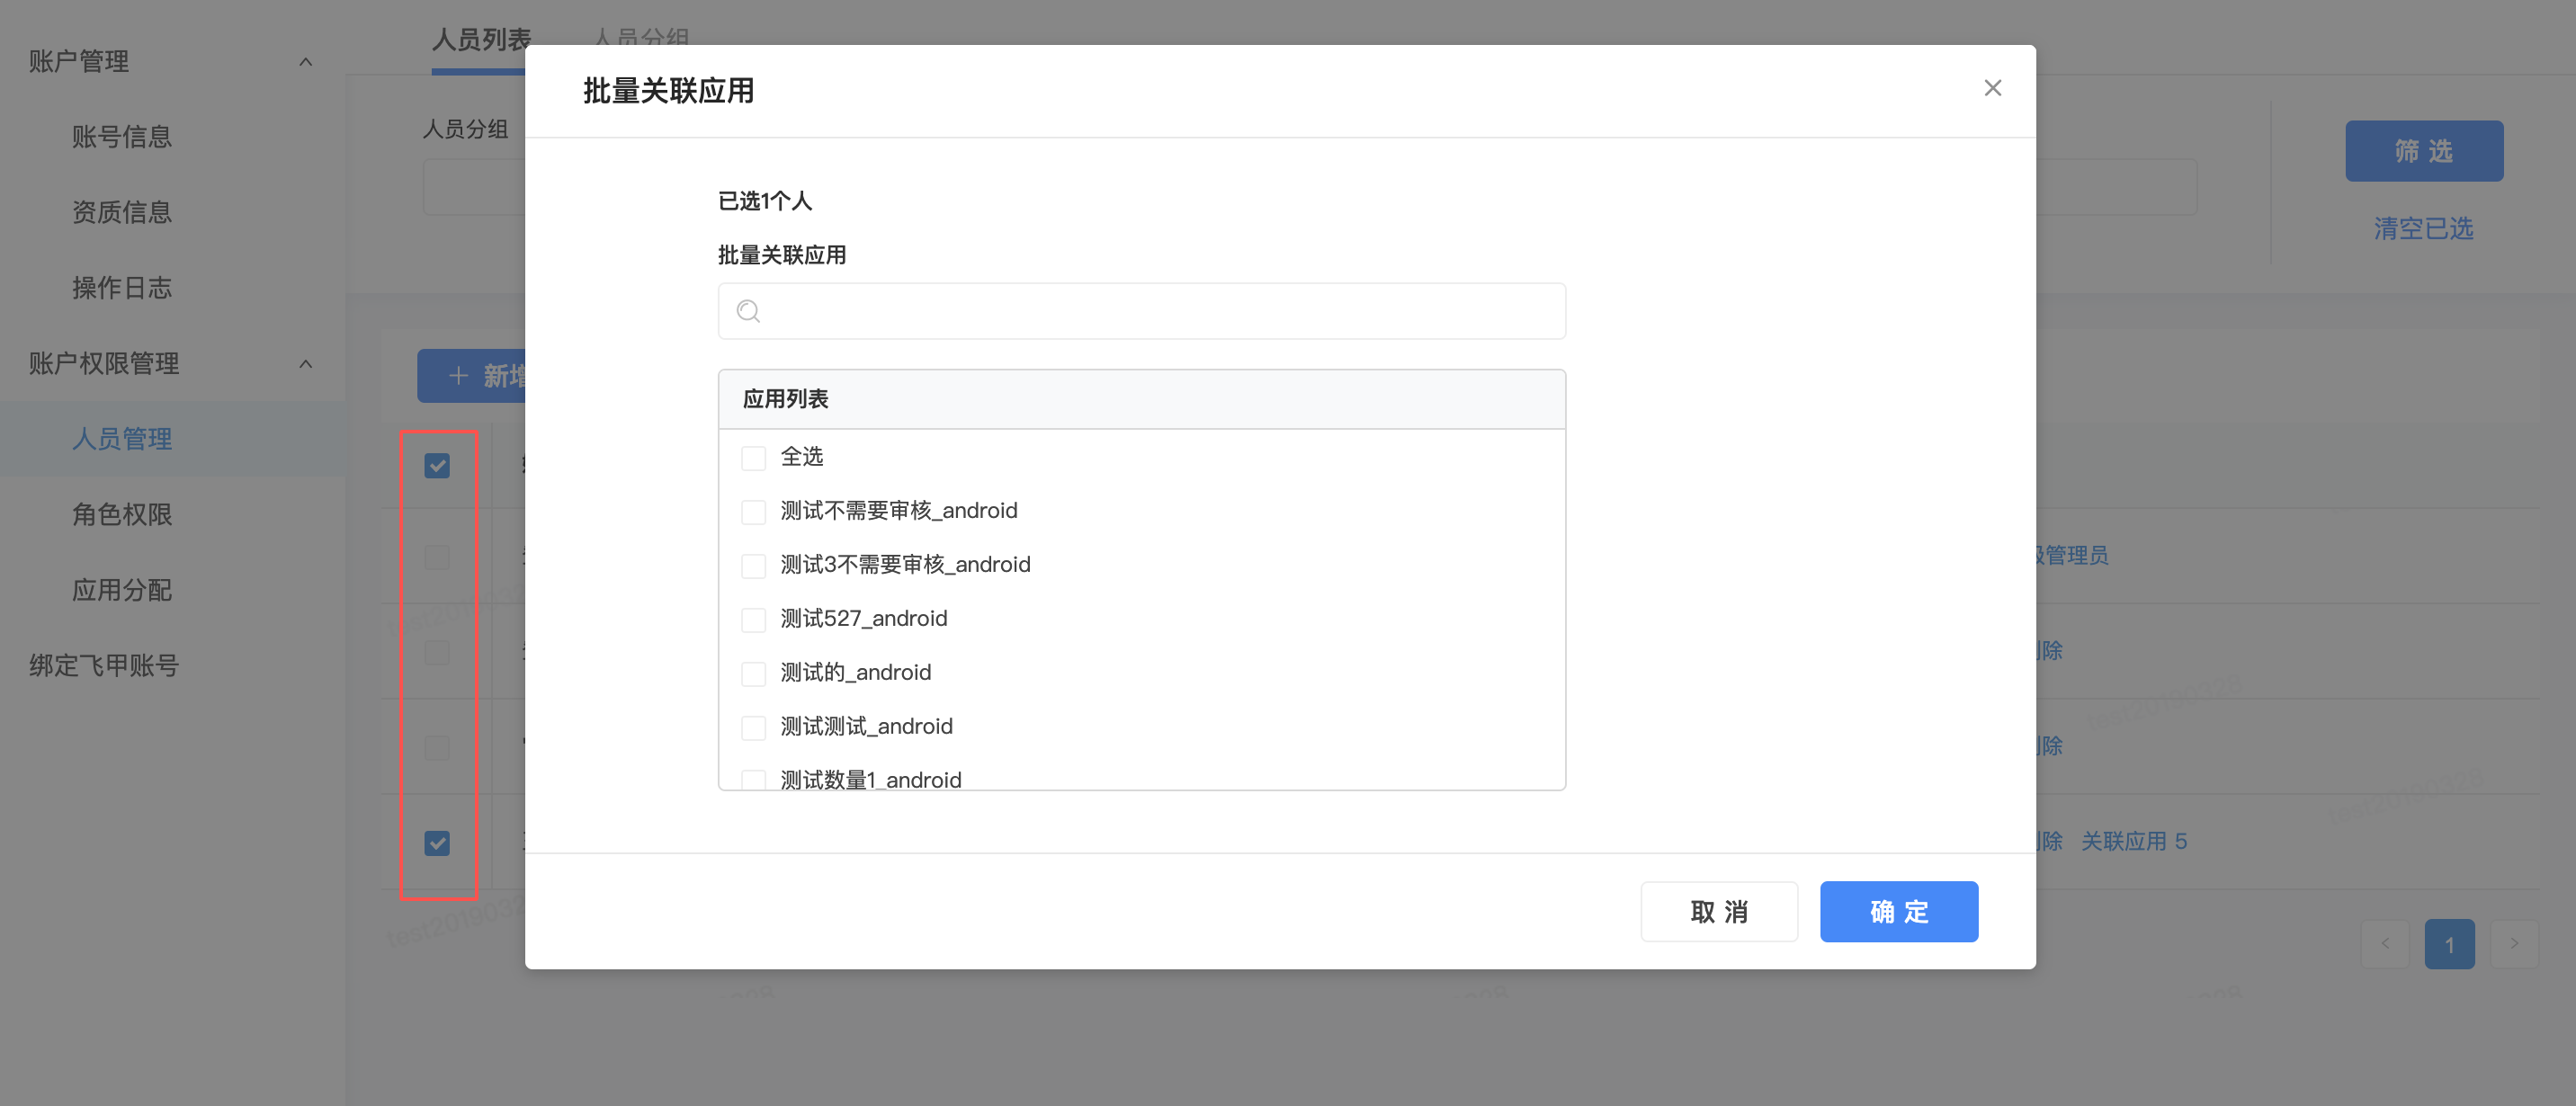The image size is (2576, 1106).
Task: Collapse the 账户管理 menu chevron
Action: click(x=306, y=62)
